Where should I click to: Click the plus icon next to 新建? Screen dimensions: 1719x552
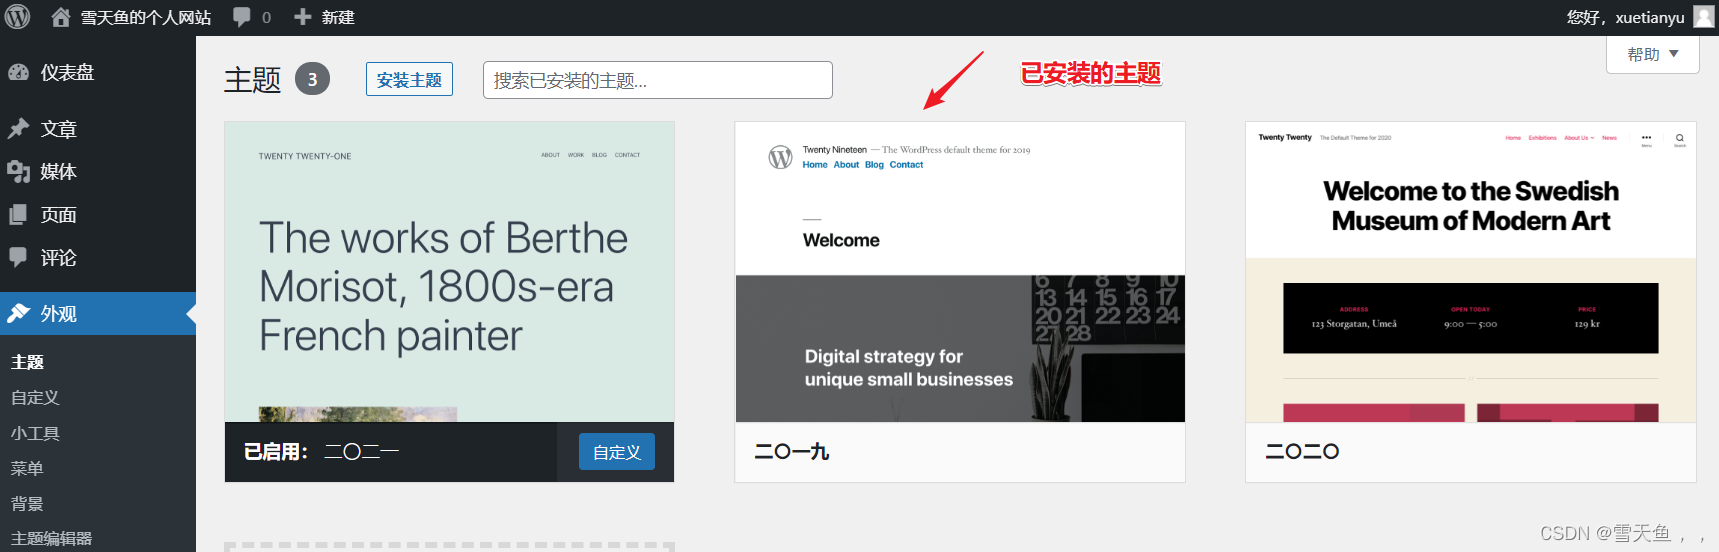(303, 17)
